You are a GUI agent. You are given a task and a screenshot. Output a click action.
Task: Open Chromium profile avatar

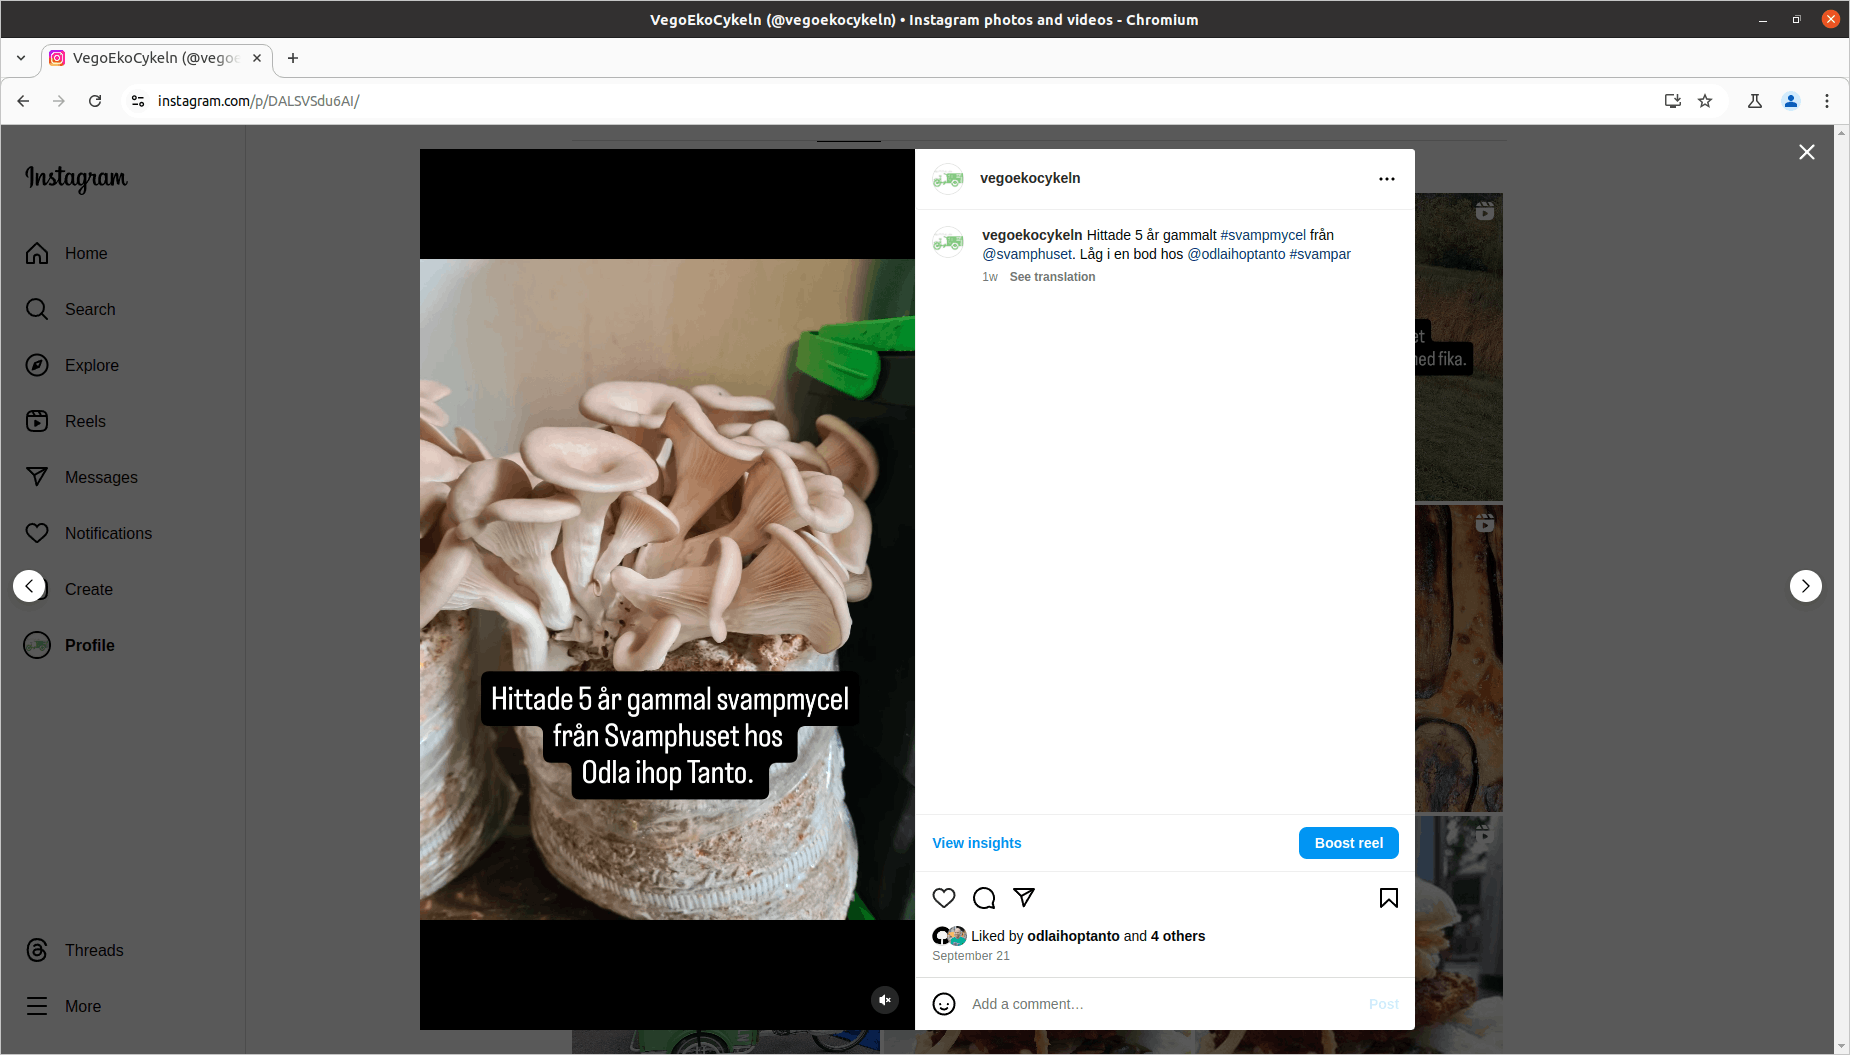tap(1791, 101)
